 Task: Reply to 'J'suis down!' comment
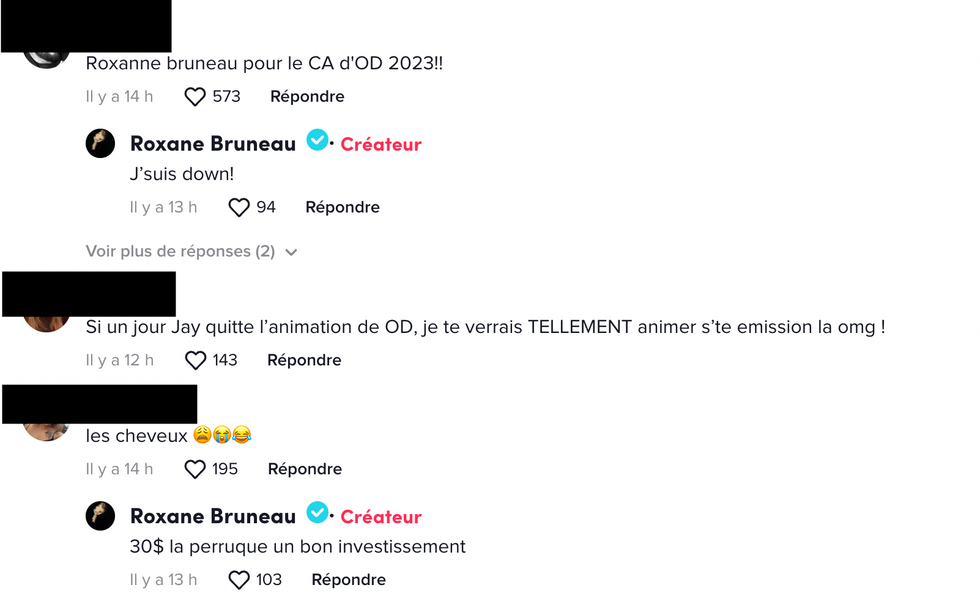tap(342, 208)
